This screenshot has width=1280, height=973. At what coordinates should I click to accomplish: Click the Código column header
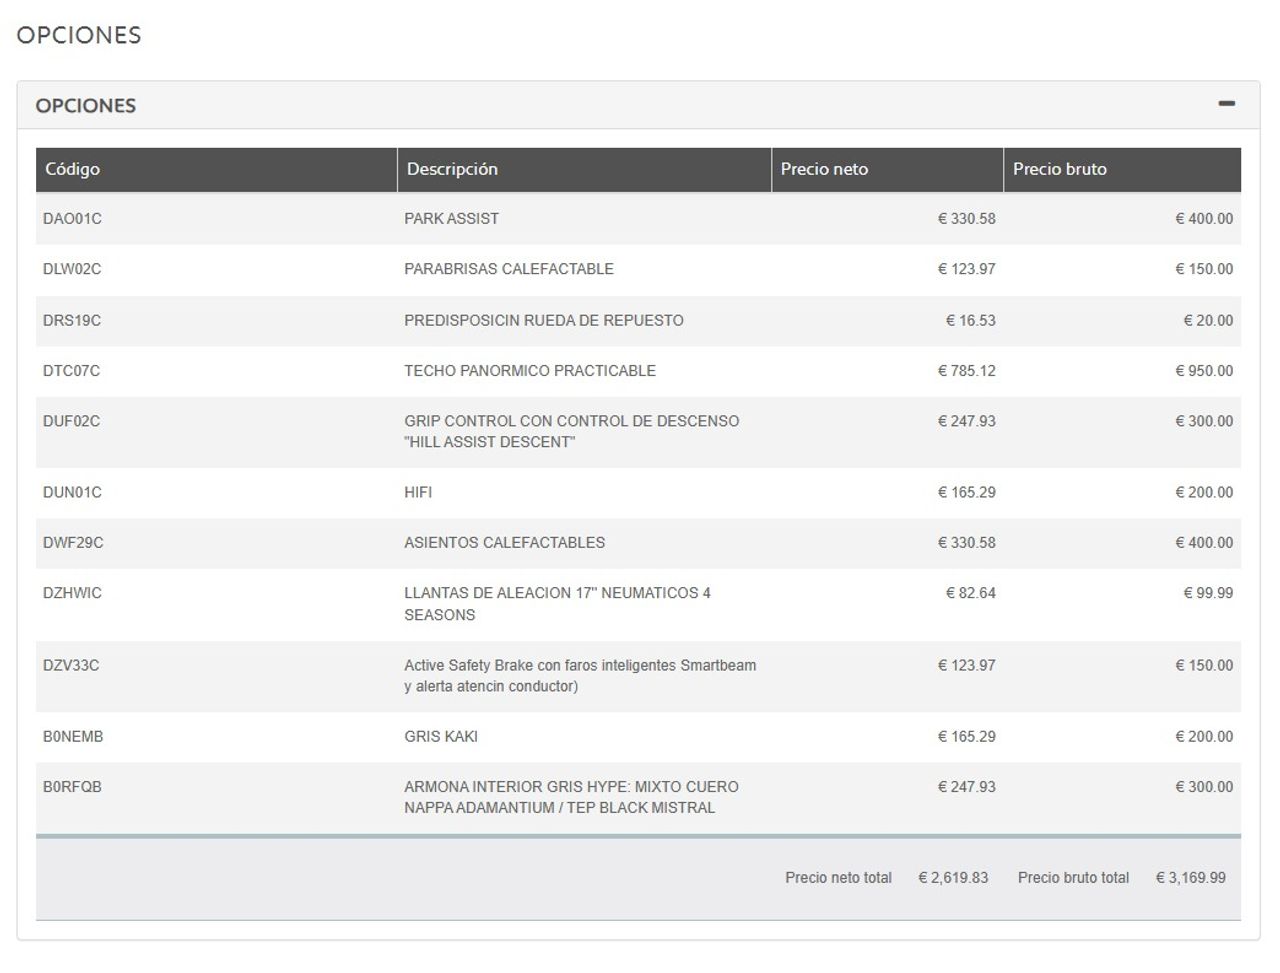coord(216,169)
